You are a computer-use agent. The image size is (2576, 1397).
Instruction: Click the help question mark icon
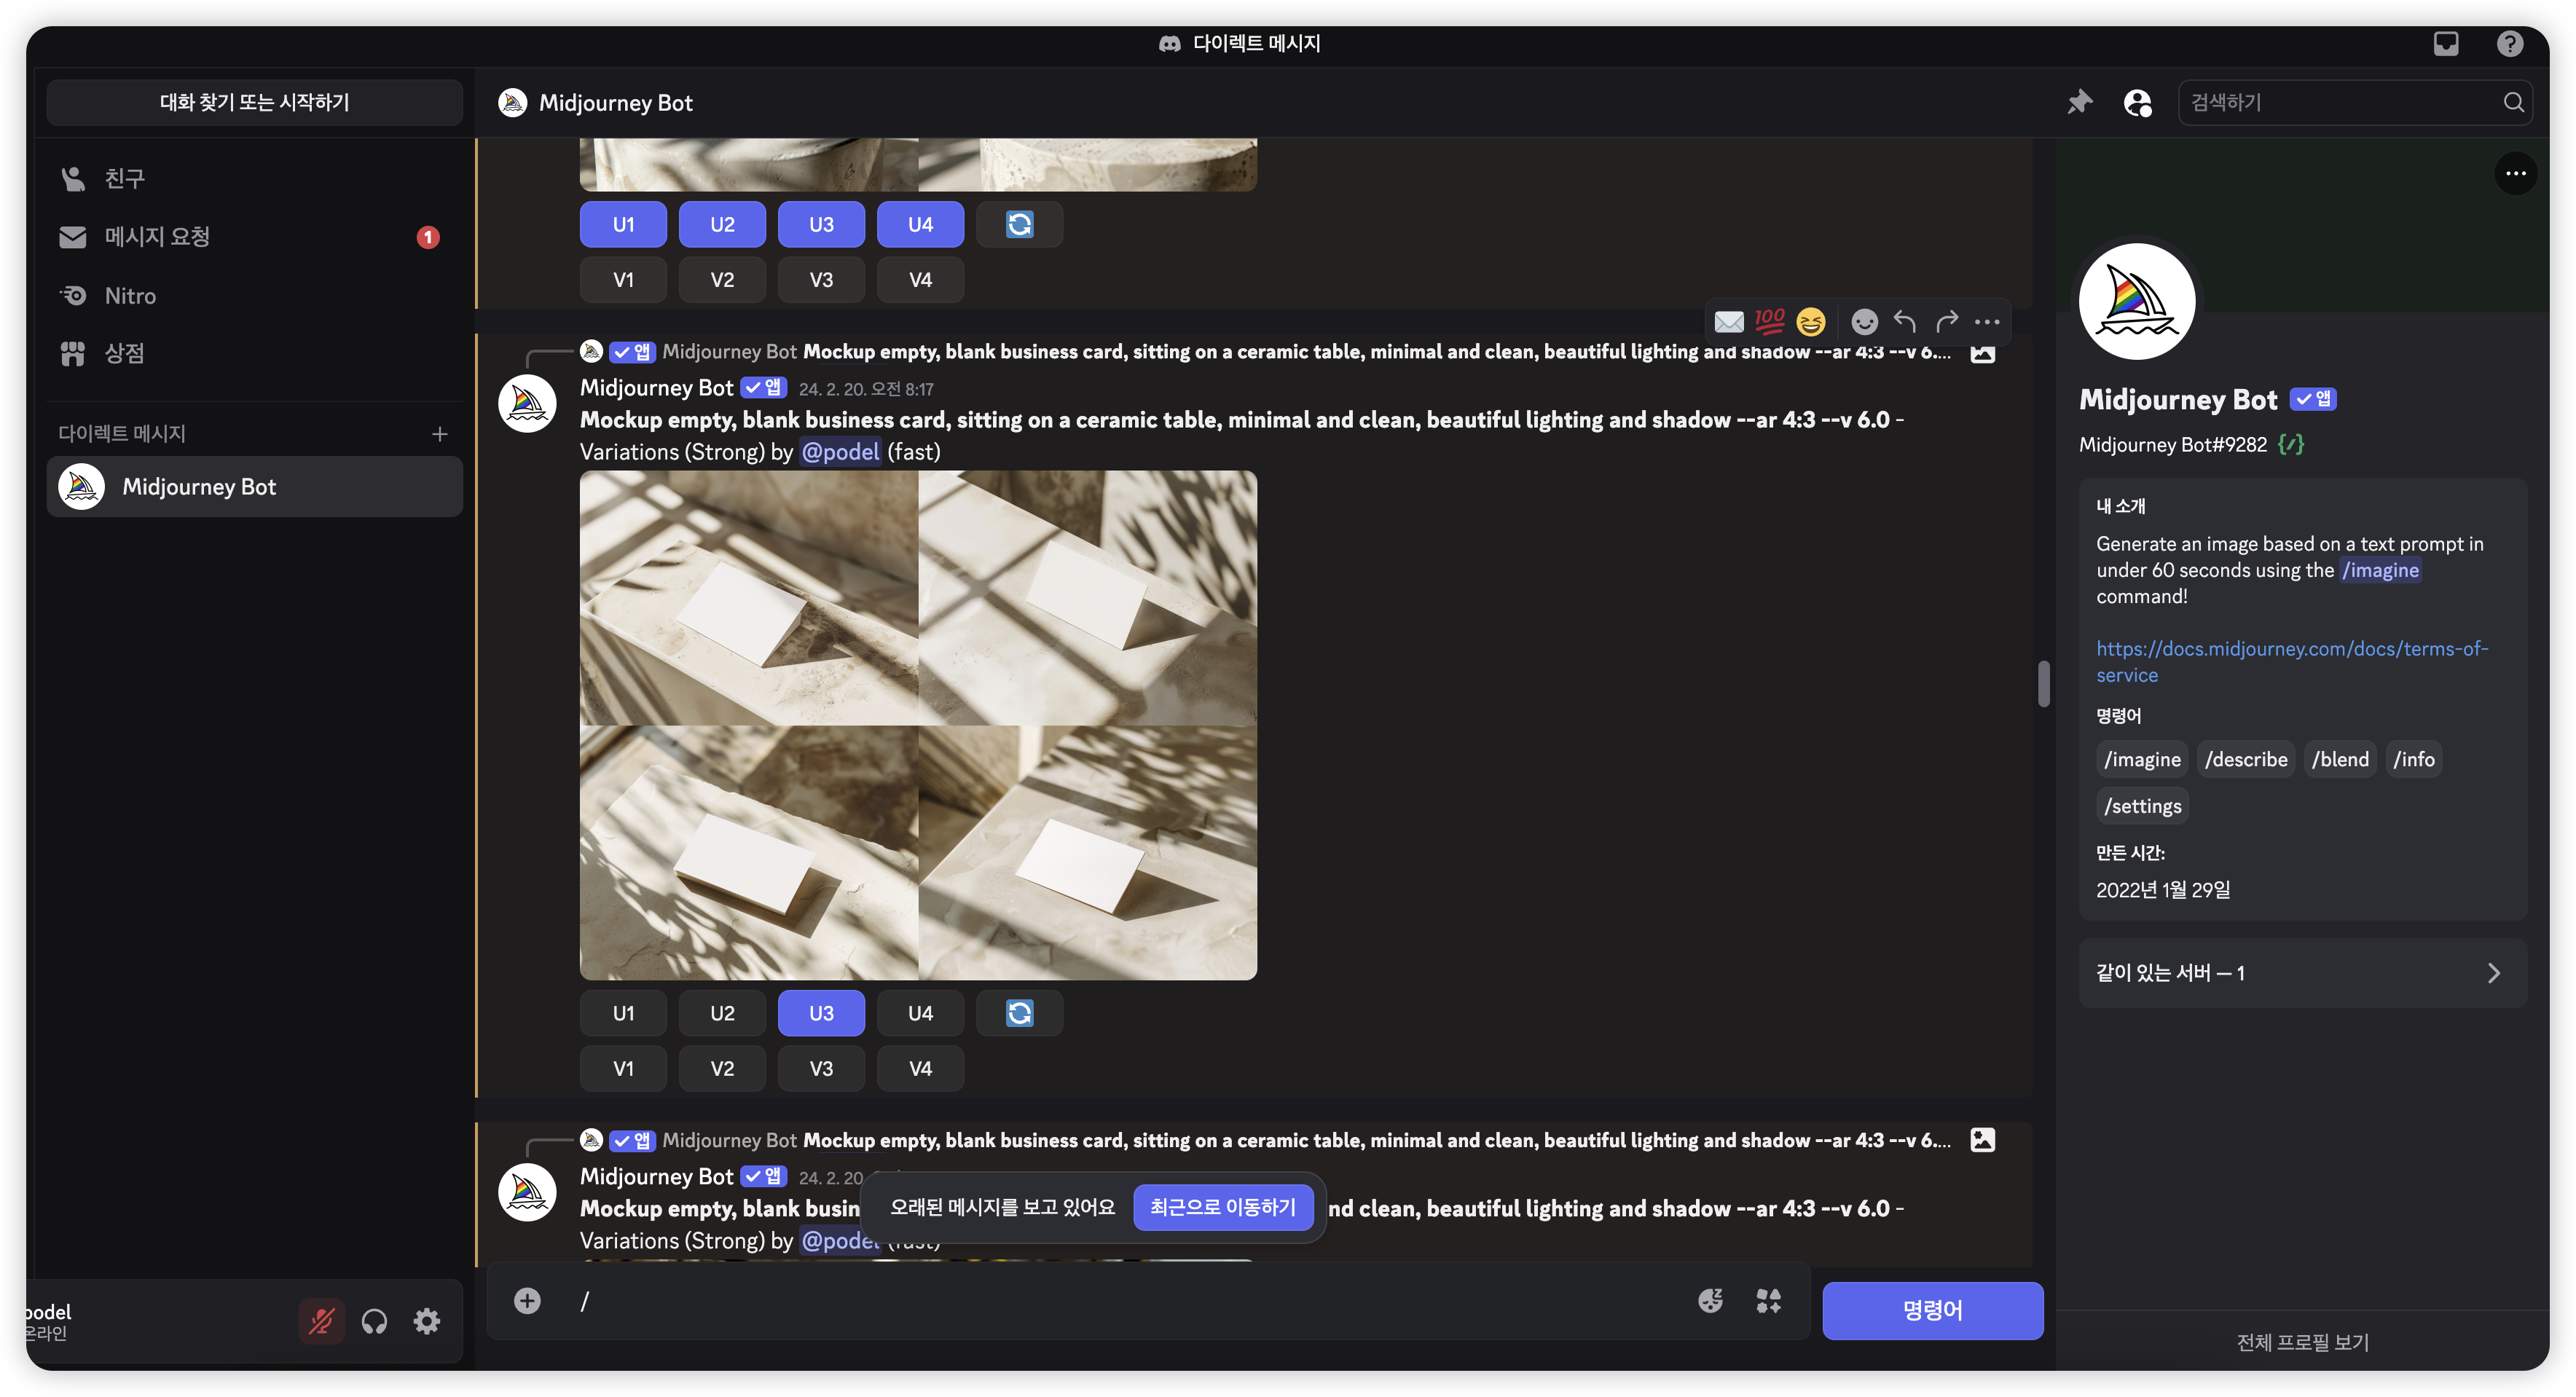pos(2509,43)
